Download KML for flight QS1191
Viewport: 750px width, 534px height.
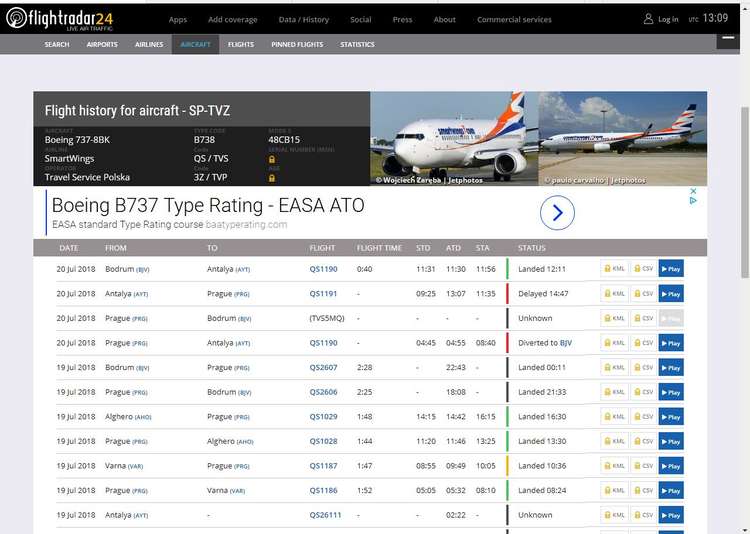(x=614, y=294)
